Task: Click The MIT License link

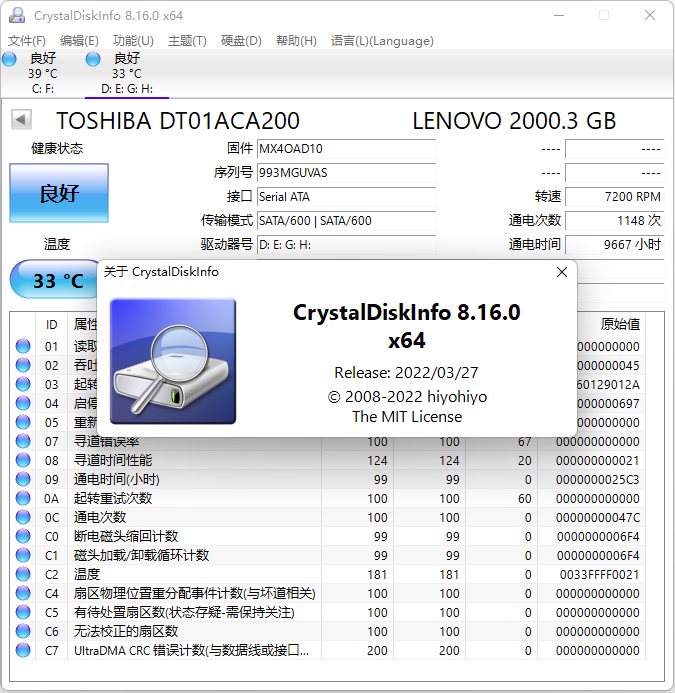Action: (x=407, y=416)
